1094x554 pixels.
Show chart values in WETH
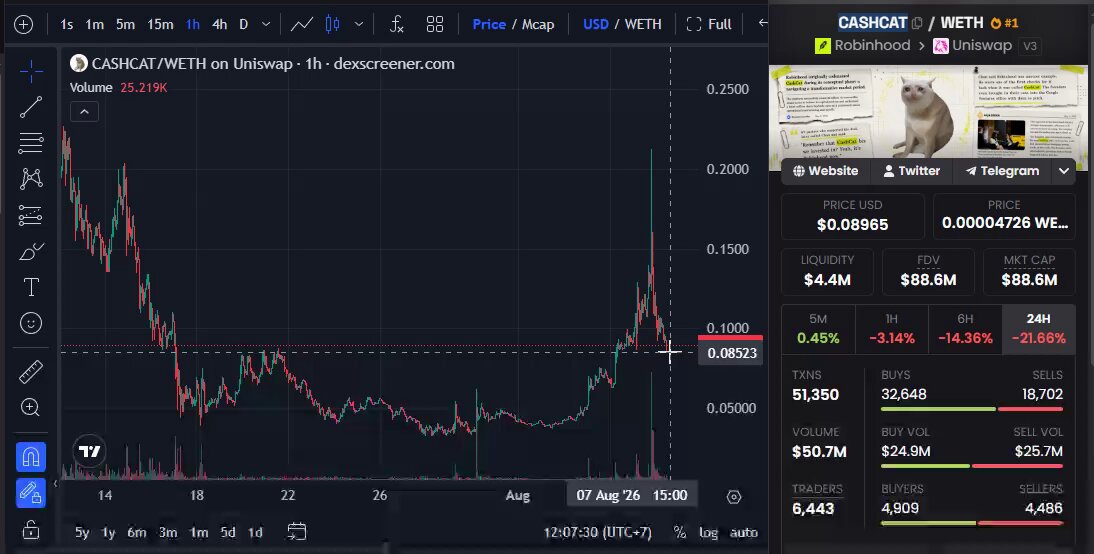click(x=643, y=24)
